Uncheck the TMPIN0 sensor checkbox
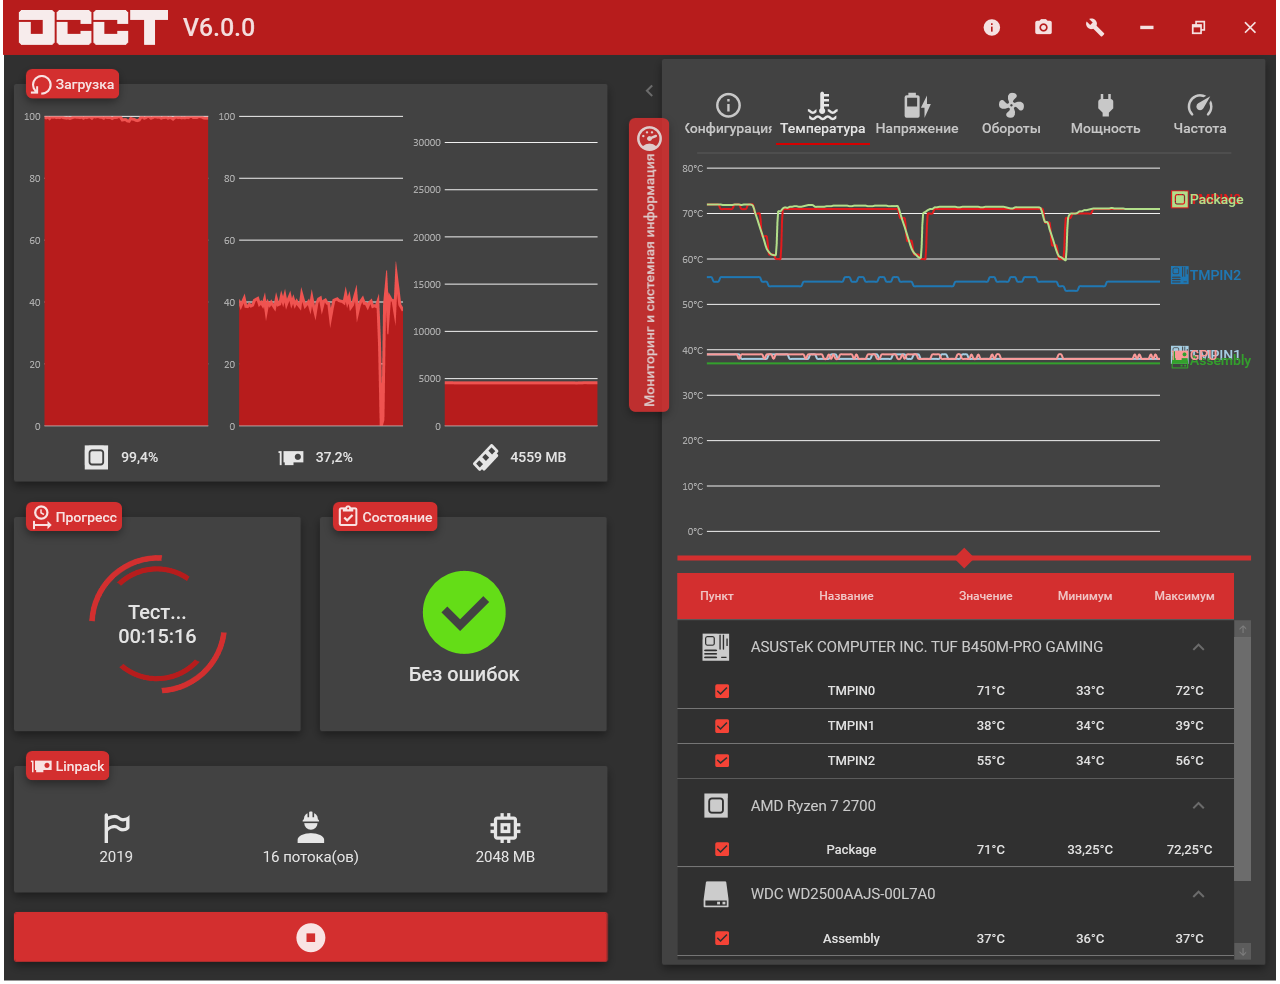 [722, 691]
